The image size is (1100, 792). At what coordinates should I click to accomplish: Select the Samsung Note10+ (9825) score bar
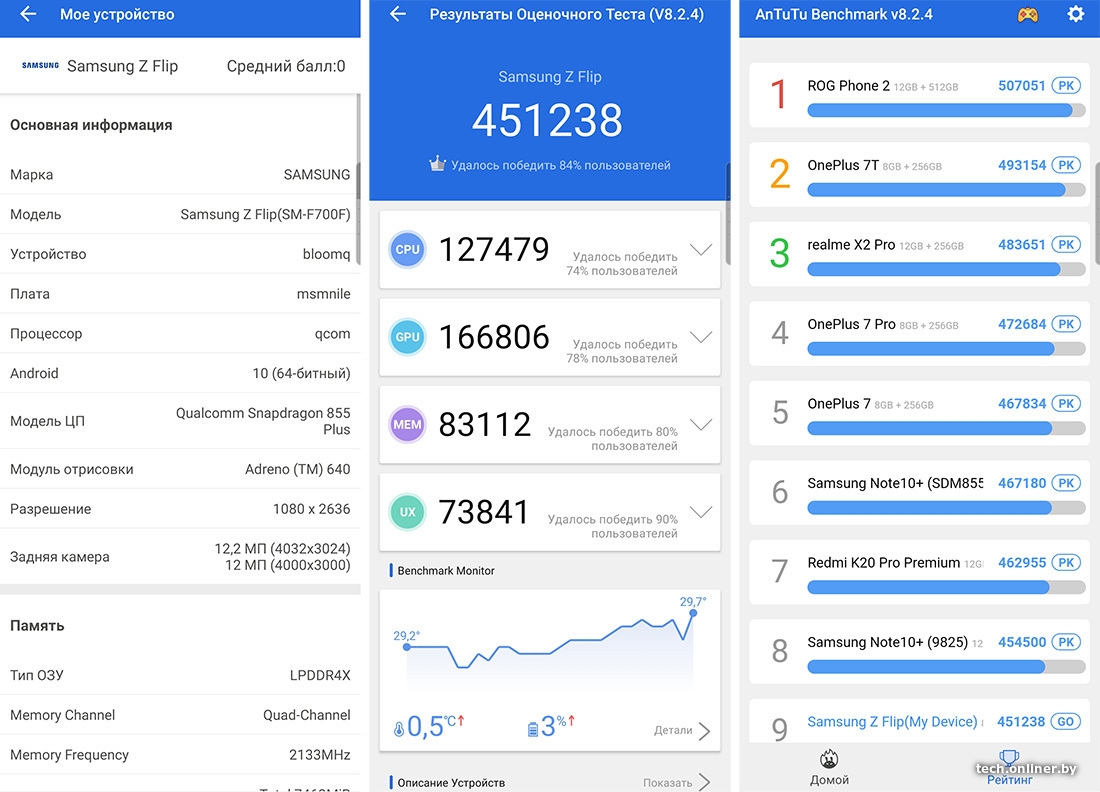pos(946,666)
